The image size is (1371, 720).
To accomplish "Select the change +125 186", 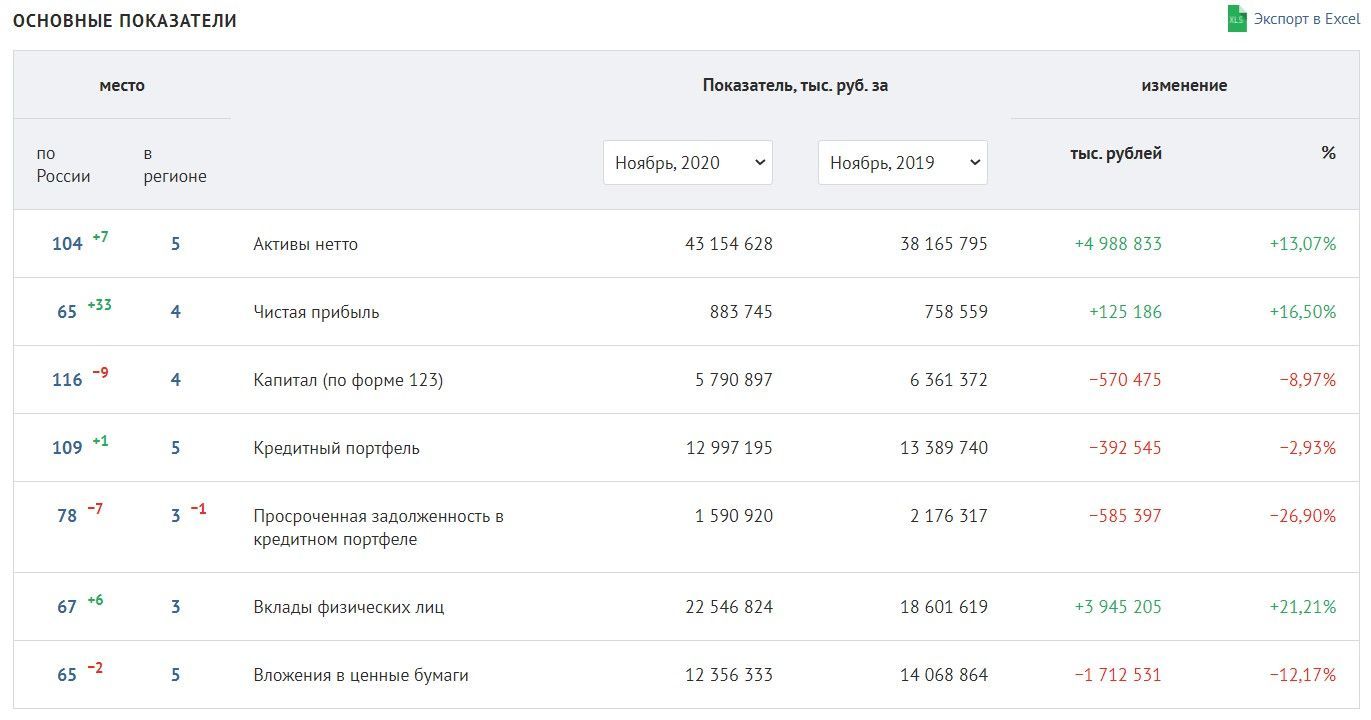I will 1125,312.
